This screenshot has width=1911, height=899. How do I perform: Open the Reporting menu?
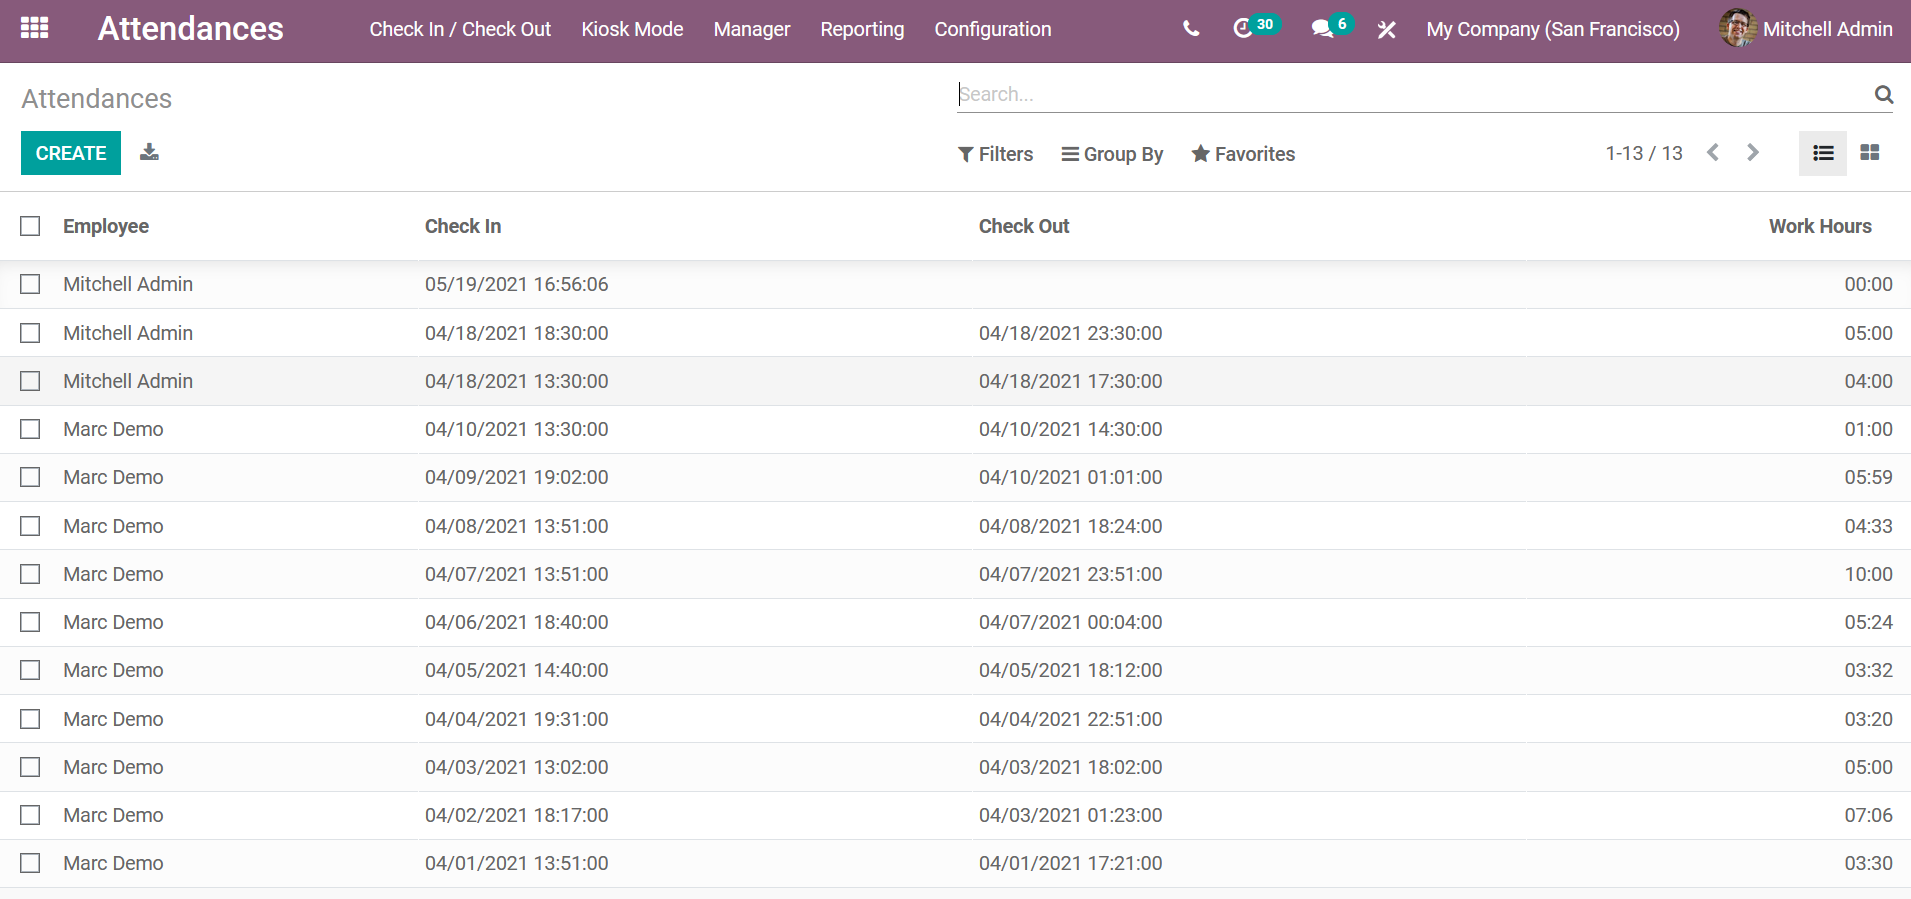[x=861, y=30]
